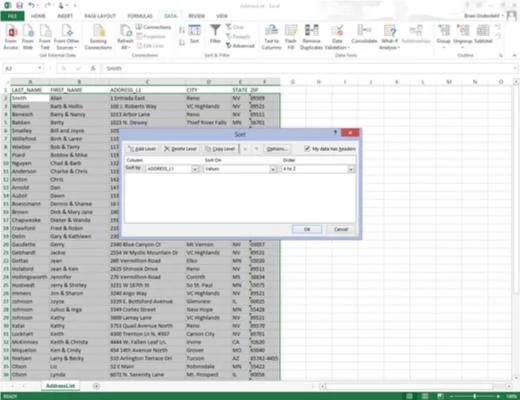Click the Subtotal icon in Outline
Viewport: 520px width, 400px height.
coord(483,31)
